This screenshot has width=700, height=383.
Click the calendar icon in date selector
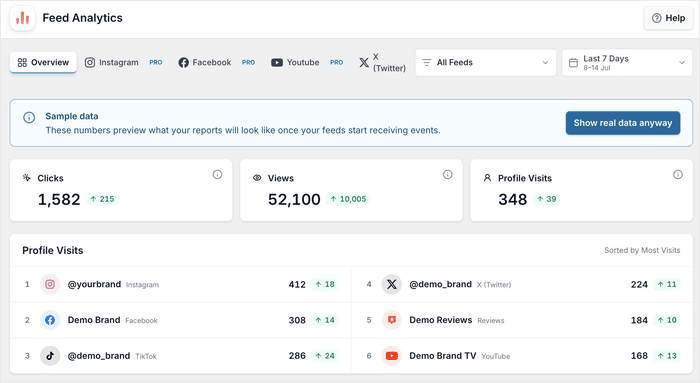[x=573, y=62]
